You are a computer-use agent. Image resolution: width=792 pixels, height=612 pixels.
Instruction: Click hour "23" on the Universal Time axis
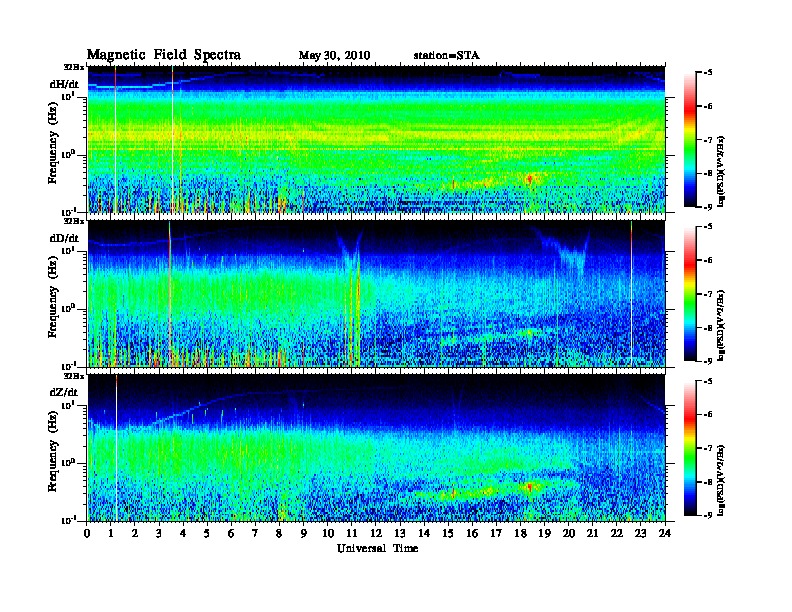640,534
